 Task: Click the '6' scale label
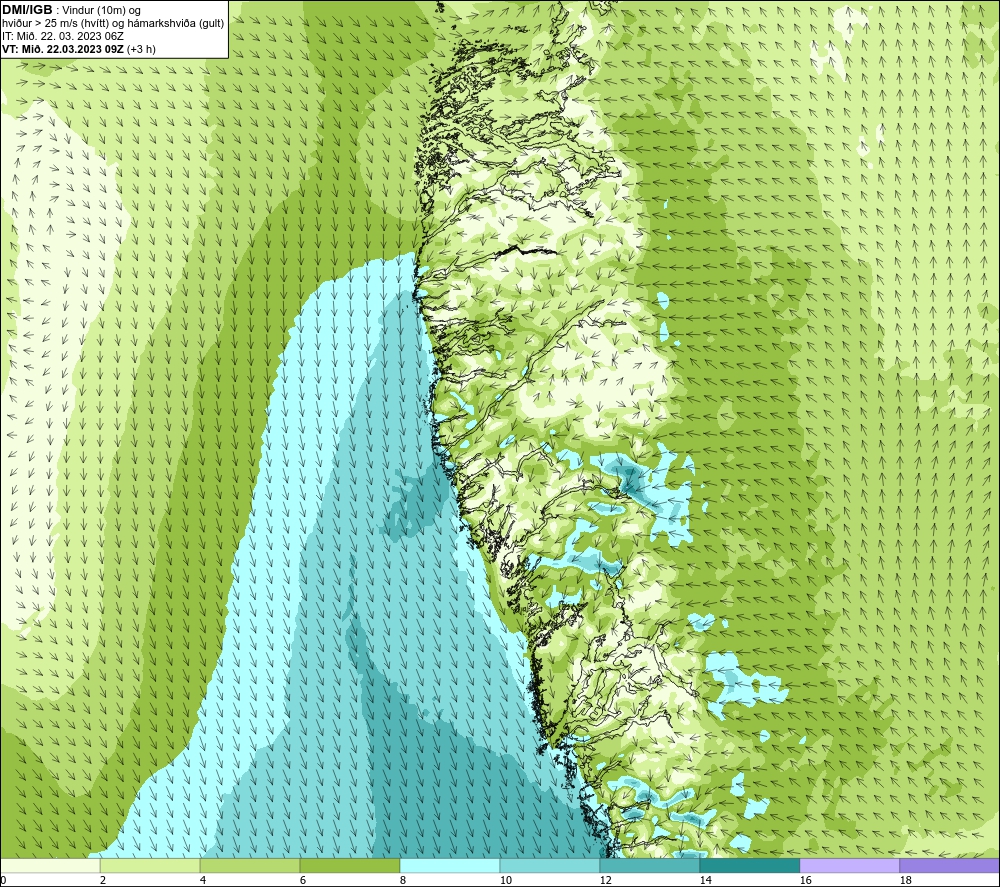303,881
